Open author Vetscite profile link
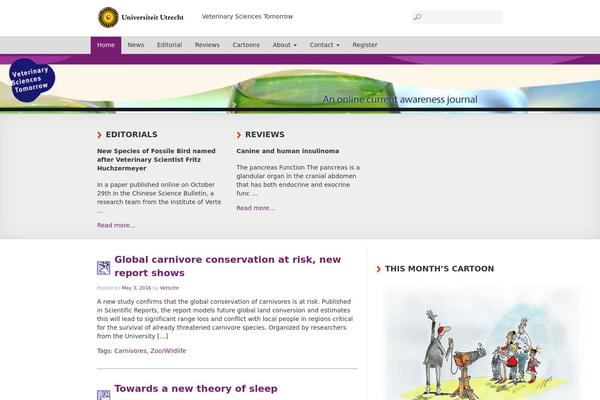 pos(169,288)
